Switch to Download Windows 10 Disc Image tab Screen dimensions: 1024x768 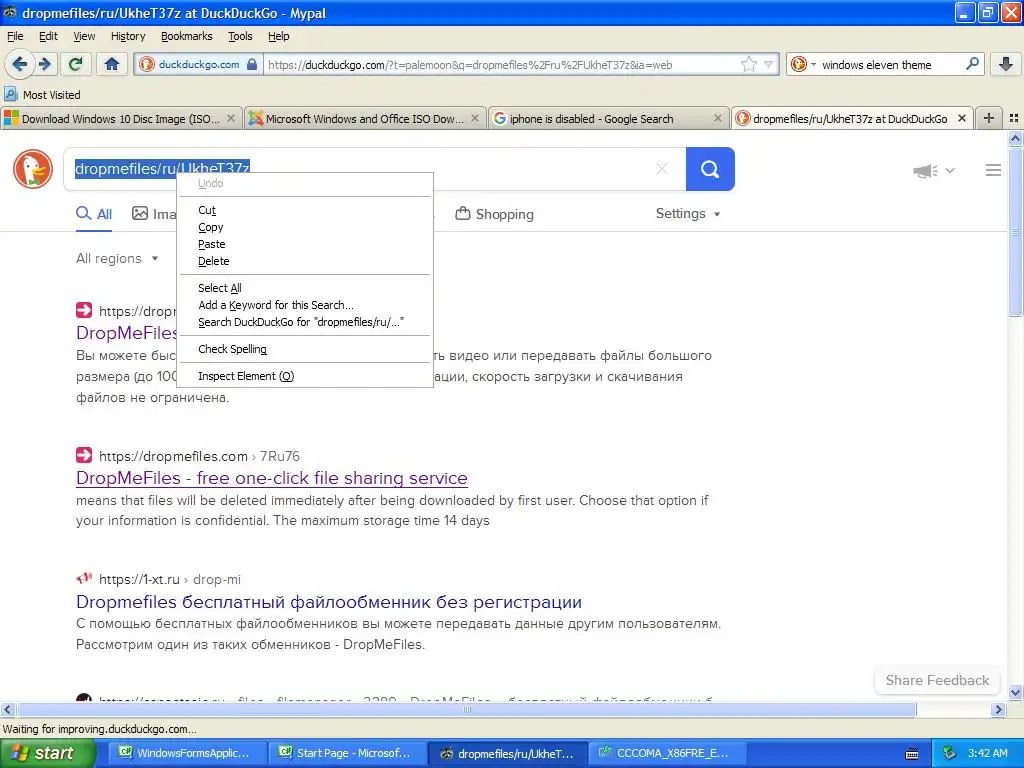[121, 119]
